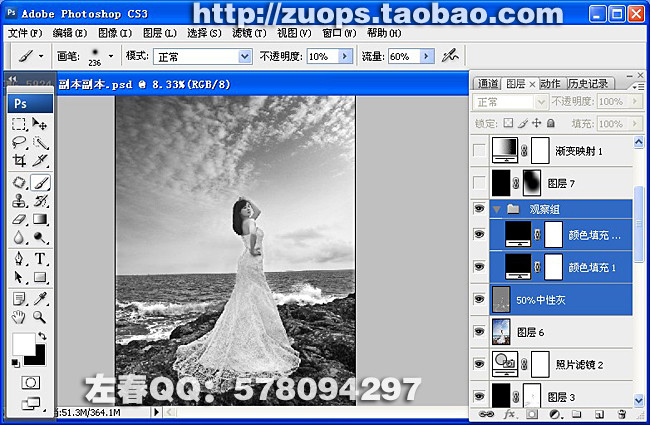Select the Rectangular Marquee tool
This screenshot has width=650, height=425.
pos(19,124)
